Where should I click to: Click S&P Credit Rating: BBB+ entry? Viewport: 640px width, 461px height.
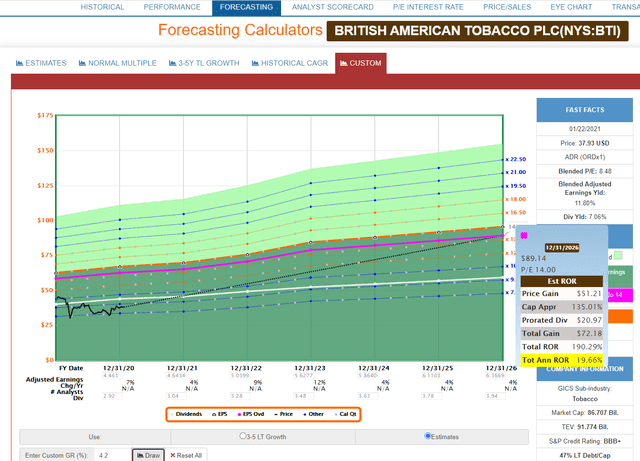point(584,441)
